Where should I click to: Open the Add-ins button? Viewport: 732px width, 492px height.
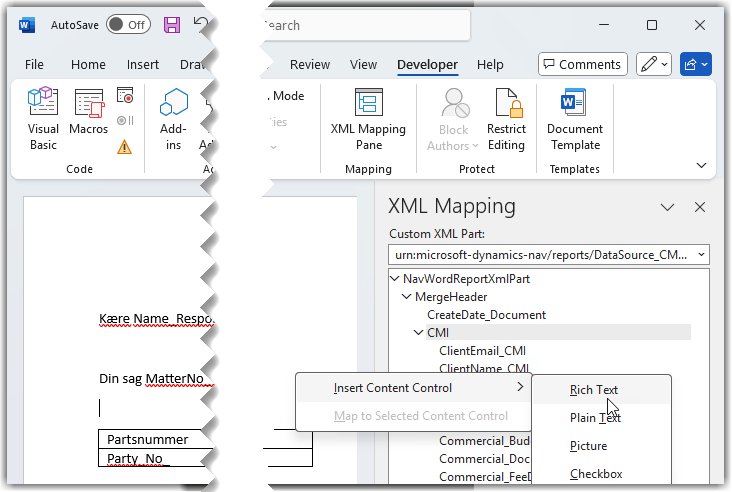pyautogui.click(x=173, y=119)
